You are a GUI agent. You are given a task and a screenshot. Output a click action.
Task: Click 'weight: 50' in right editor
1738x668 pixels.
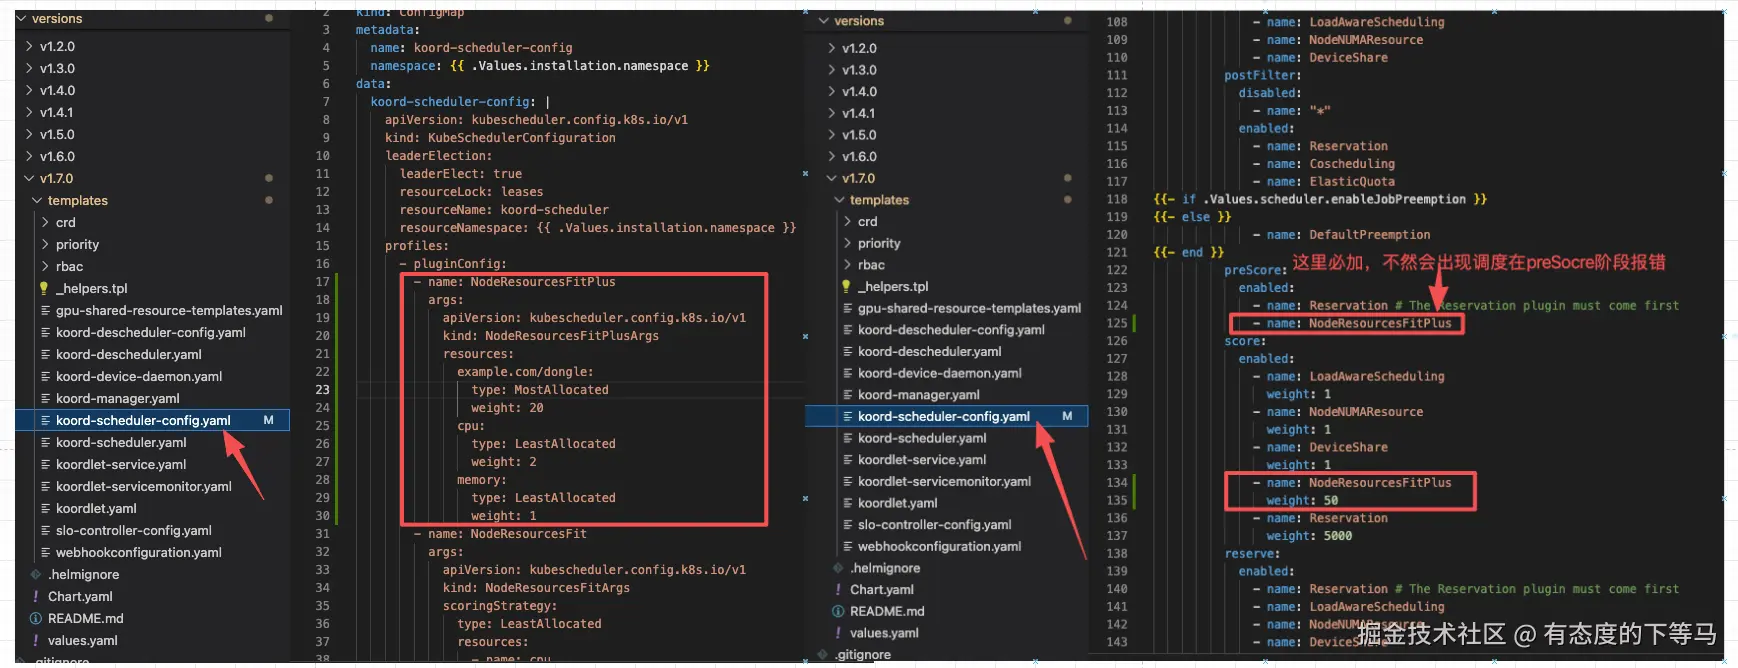[1302, 500]
